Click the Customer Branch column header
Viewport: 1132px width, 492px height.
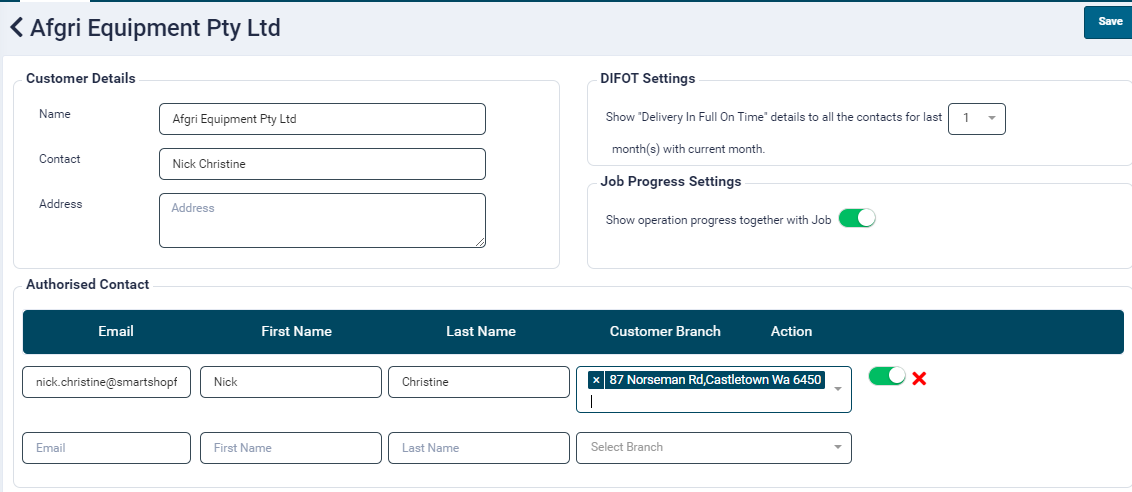click(x=665, y=331)
